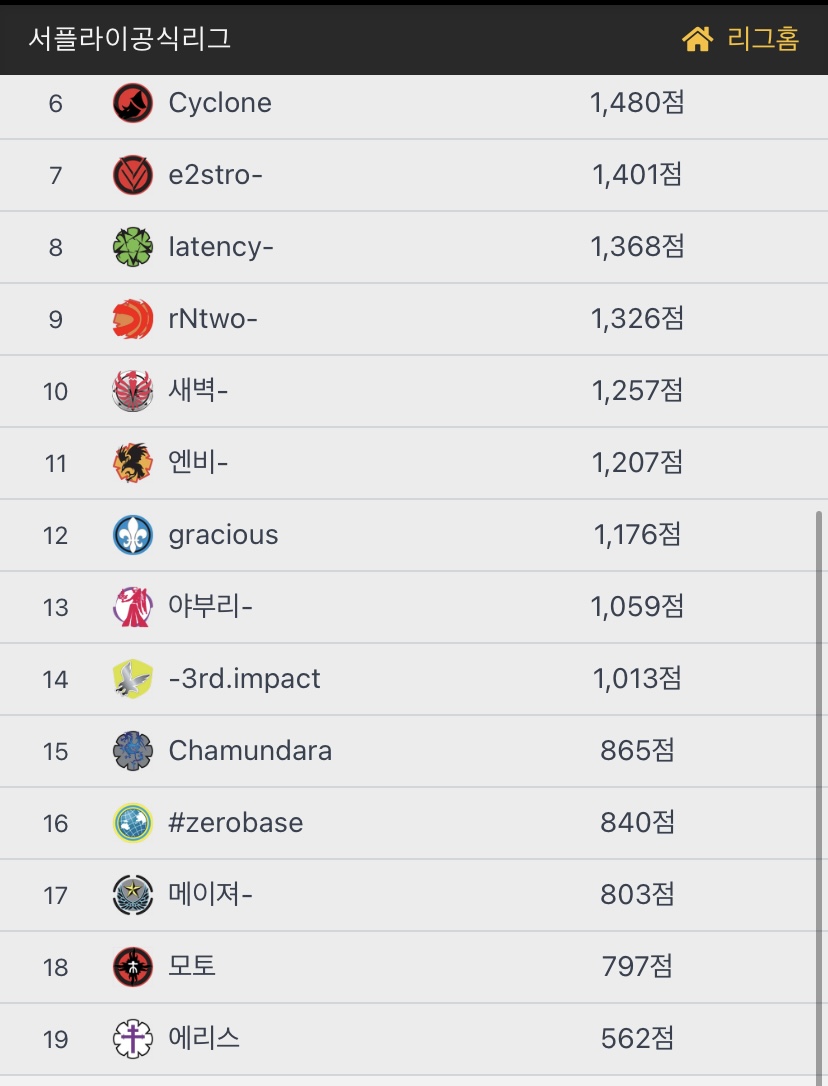Viewport: 828px width, 1086px height.
Task: Open the Chamundara clan name
Action: [250, 751]
